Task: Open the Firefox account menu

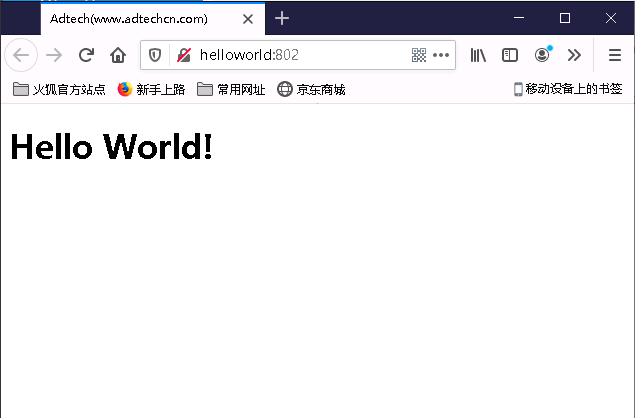Action: pos(542,55)
